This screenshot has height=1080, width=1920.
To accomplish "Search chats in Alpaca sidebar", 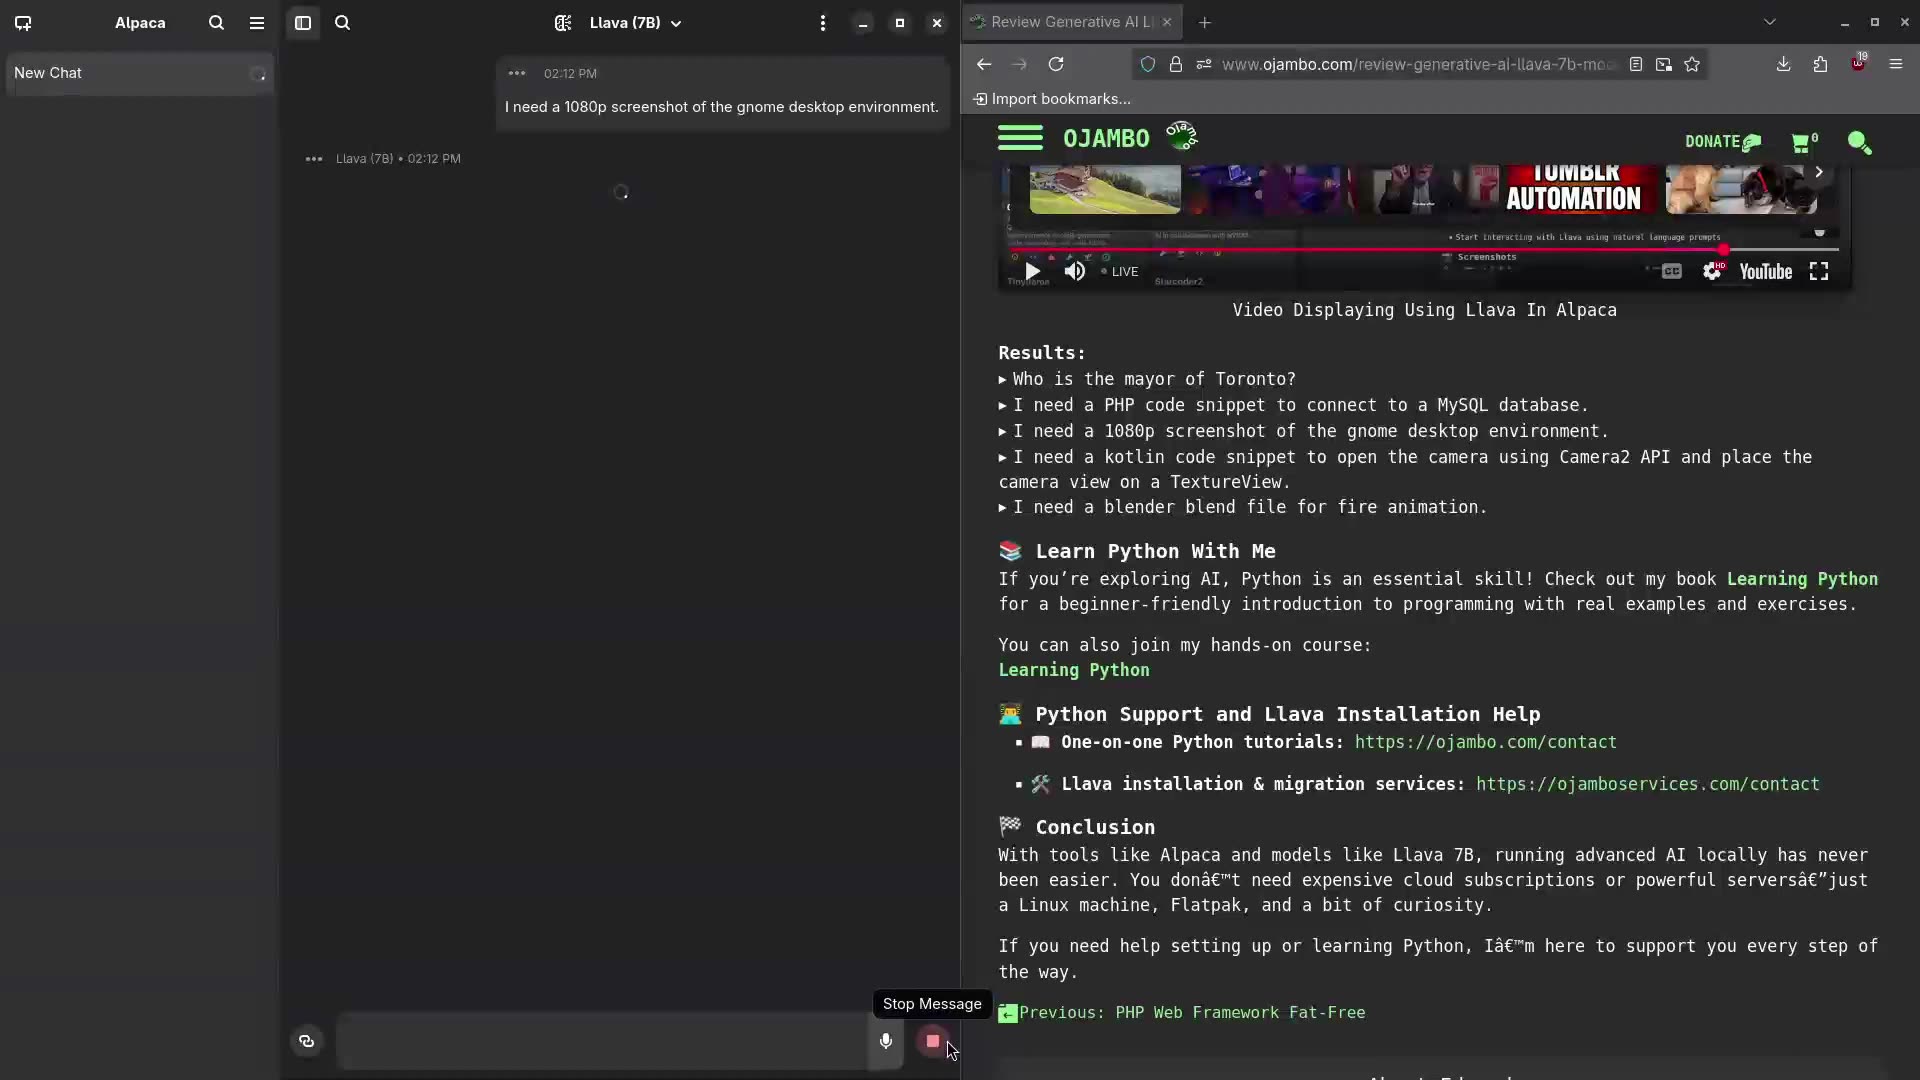I will 216,22.
